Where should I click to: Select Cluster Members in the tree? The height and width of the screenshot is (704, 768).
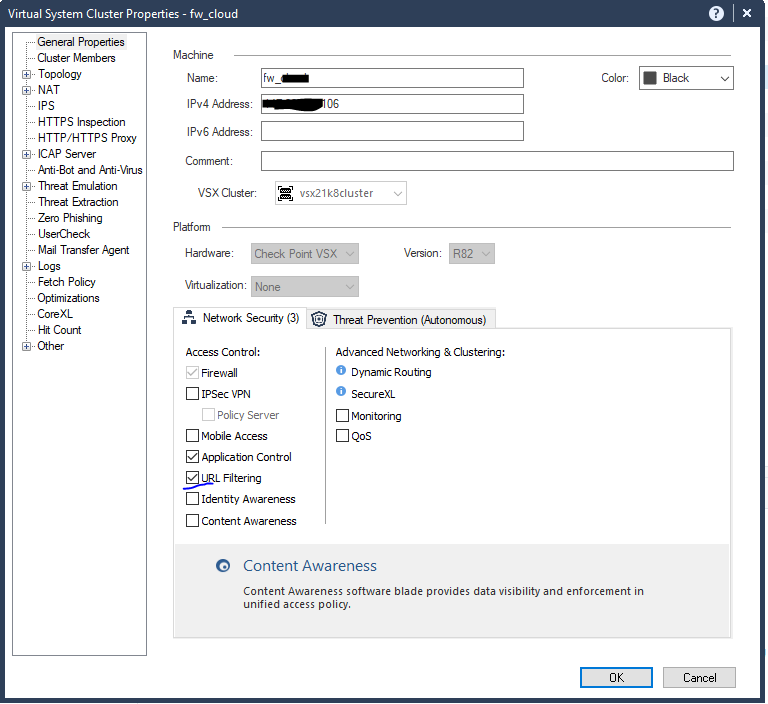pos(76,58)
